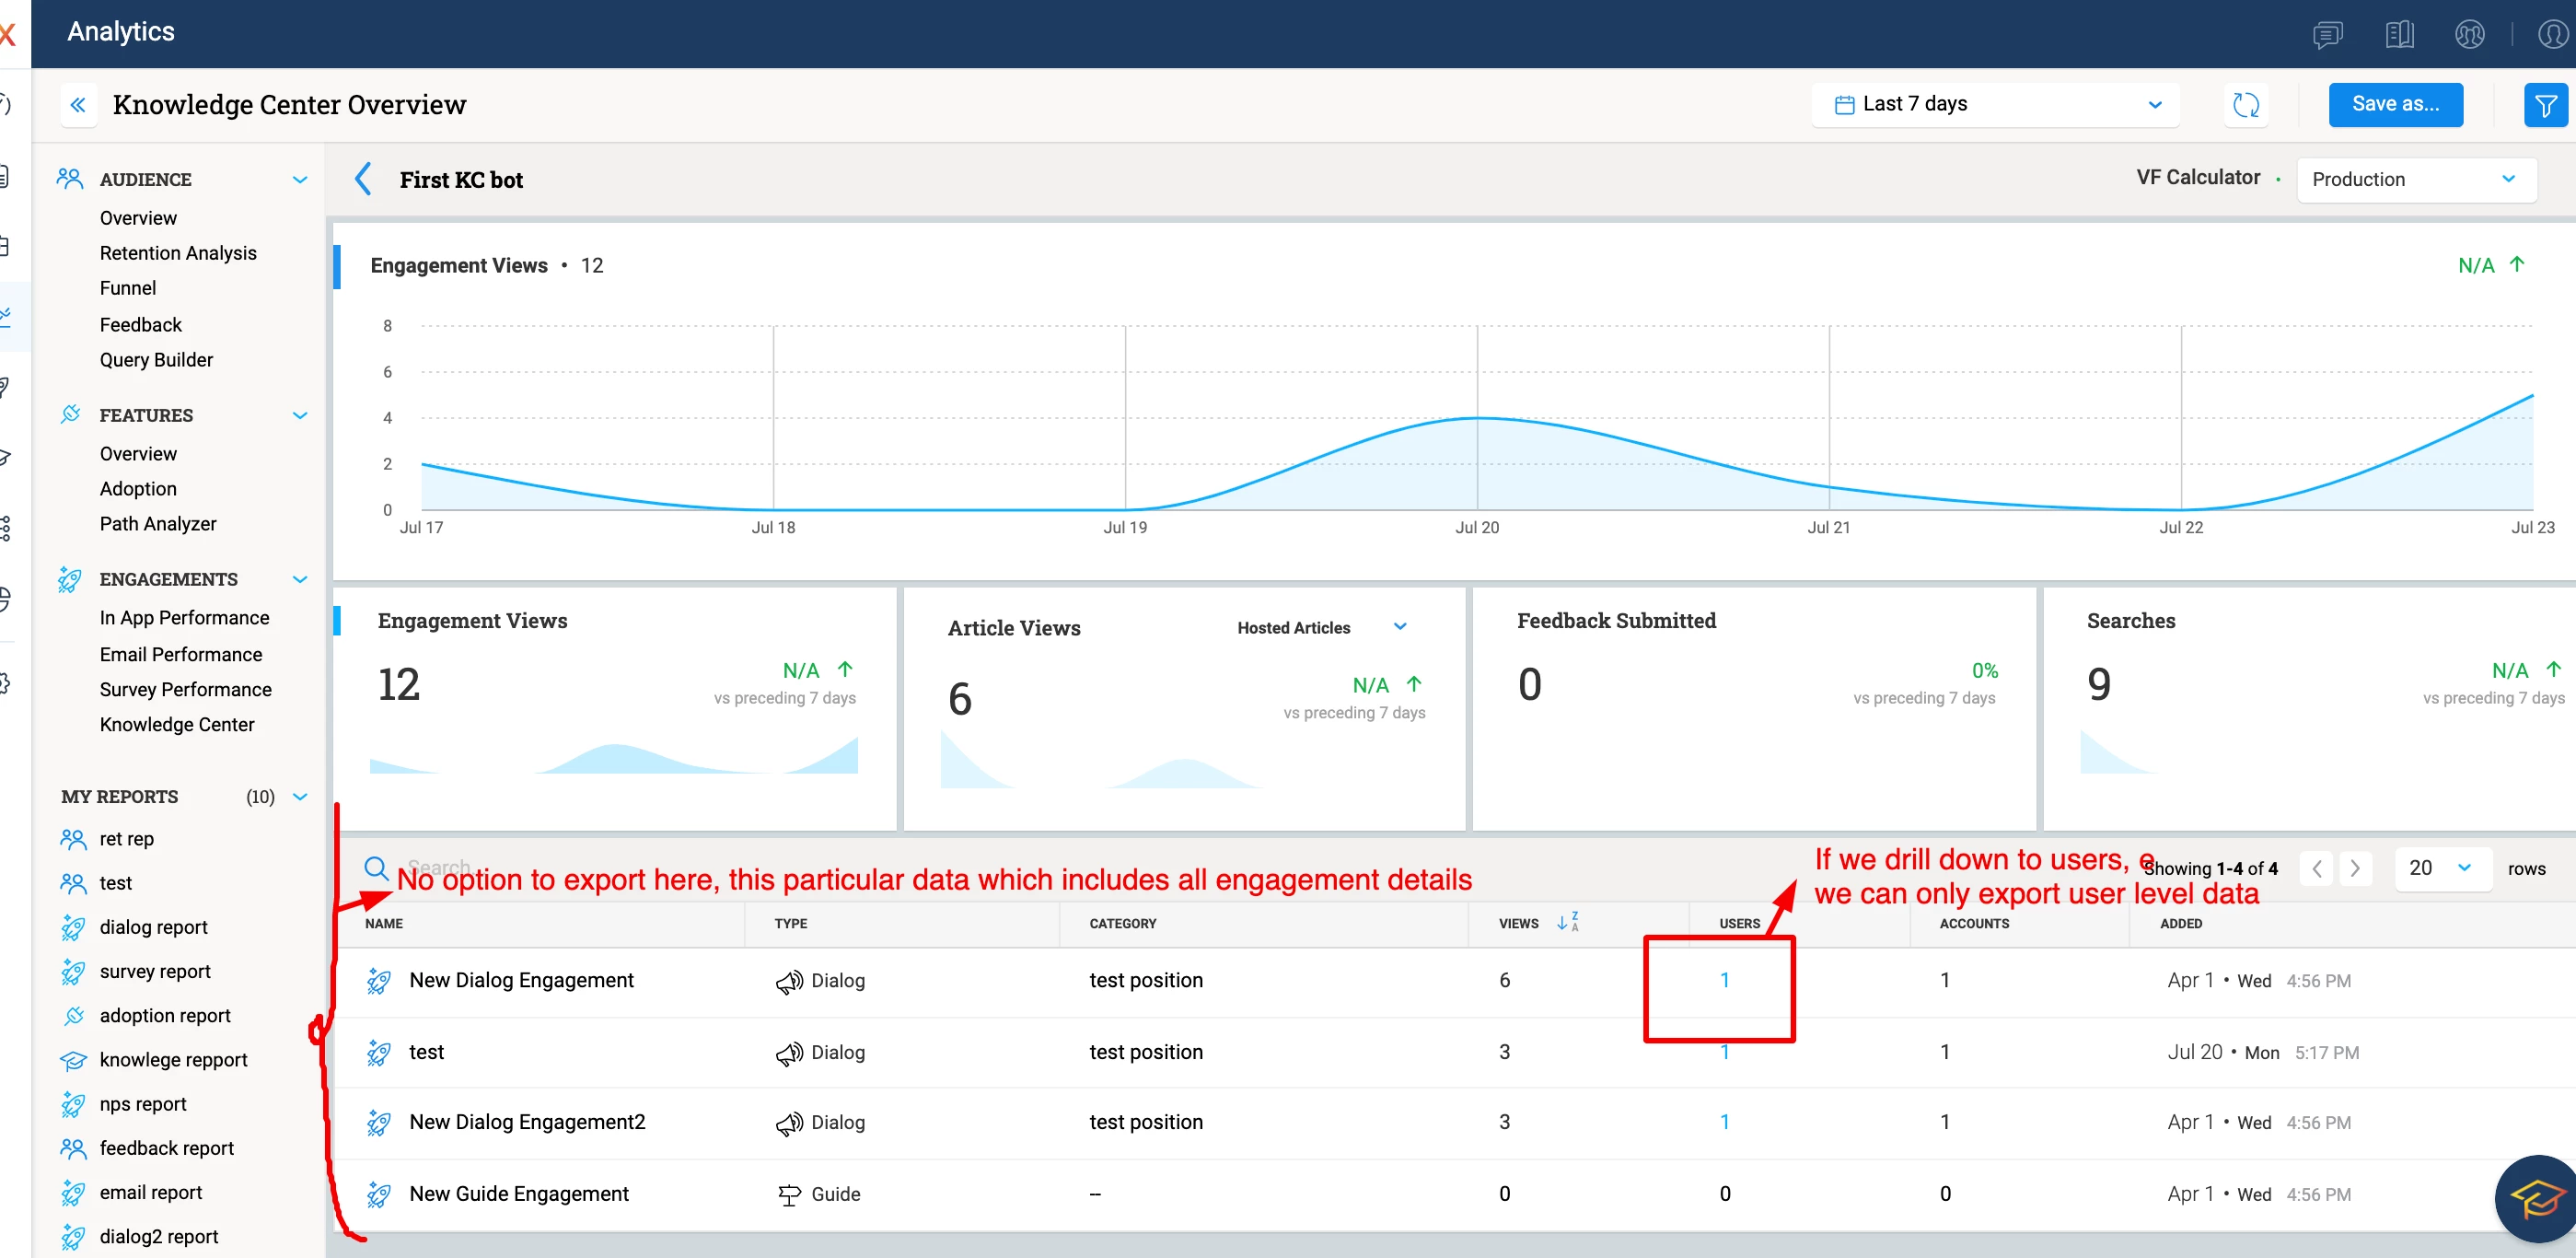Click icon next to ret rep
This screenshot has width=2576, height=1258.
point(73,839)
